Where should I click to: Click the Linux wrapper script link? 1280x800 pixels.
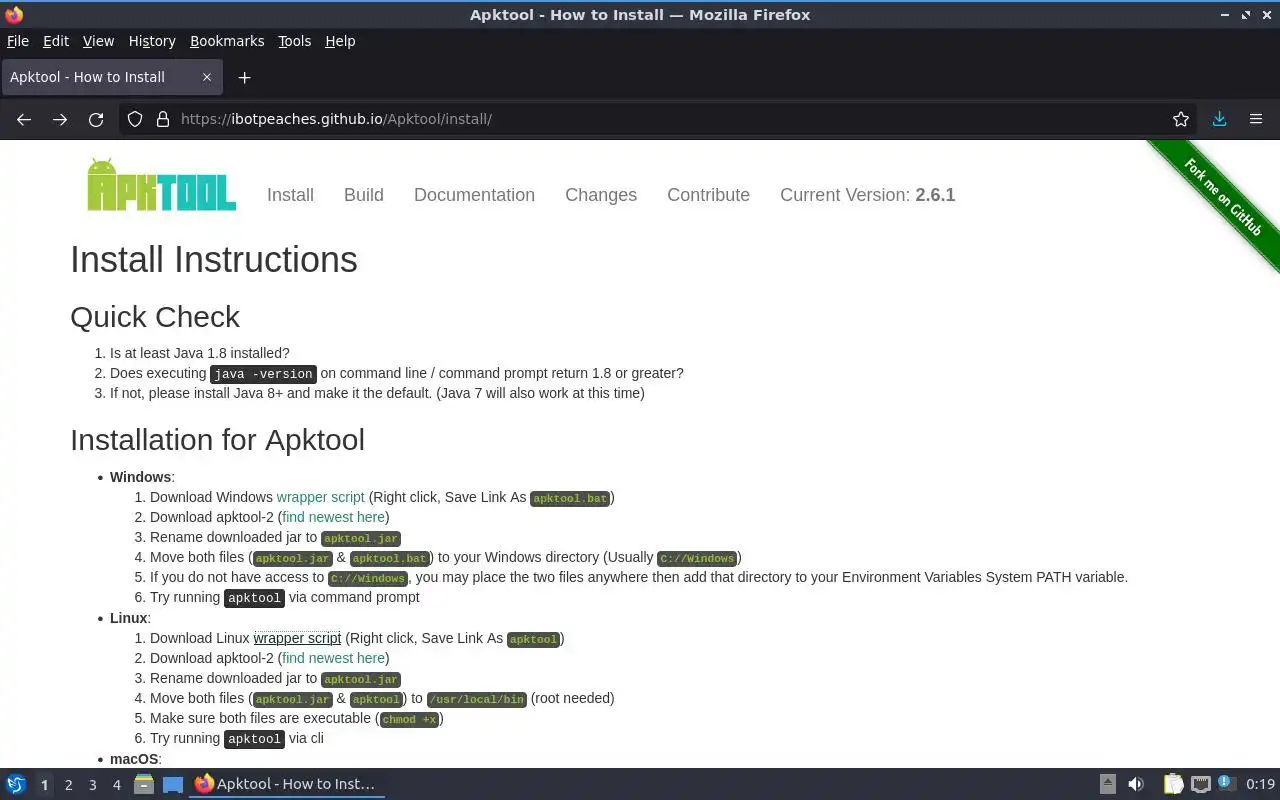tap(297, 638)
